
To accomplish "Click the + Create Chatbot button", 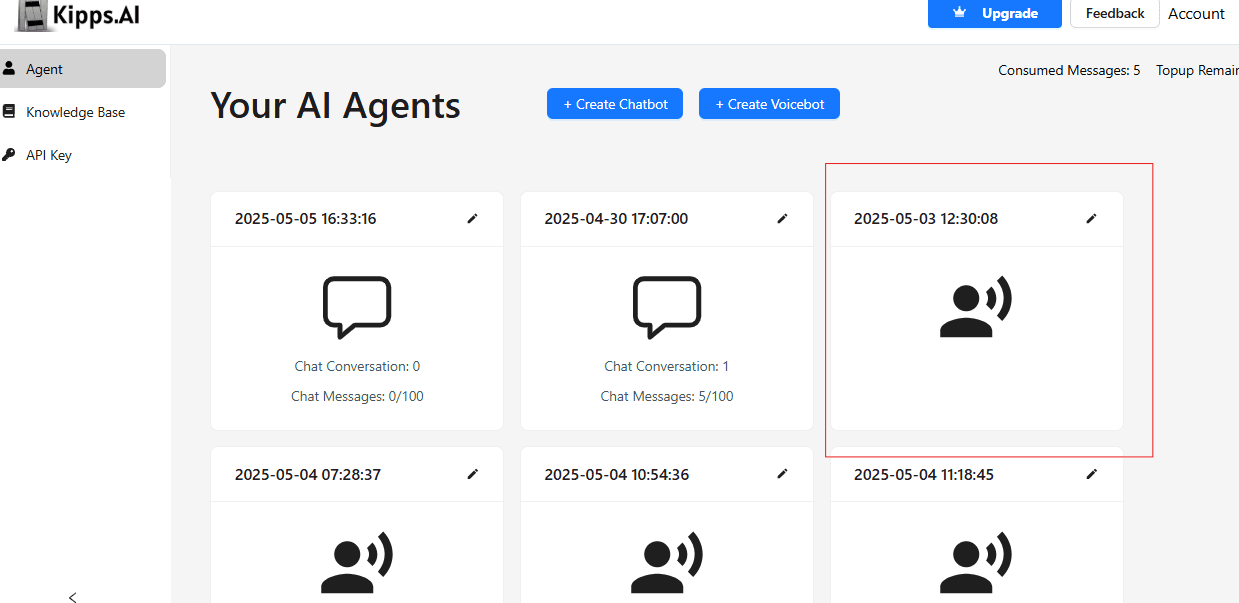I will (614, 104).
